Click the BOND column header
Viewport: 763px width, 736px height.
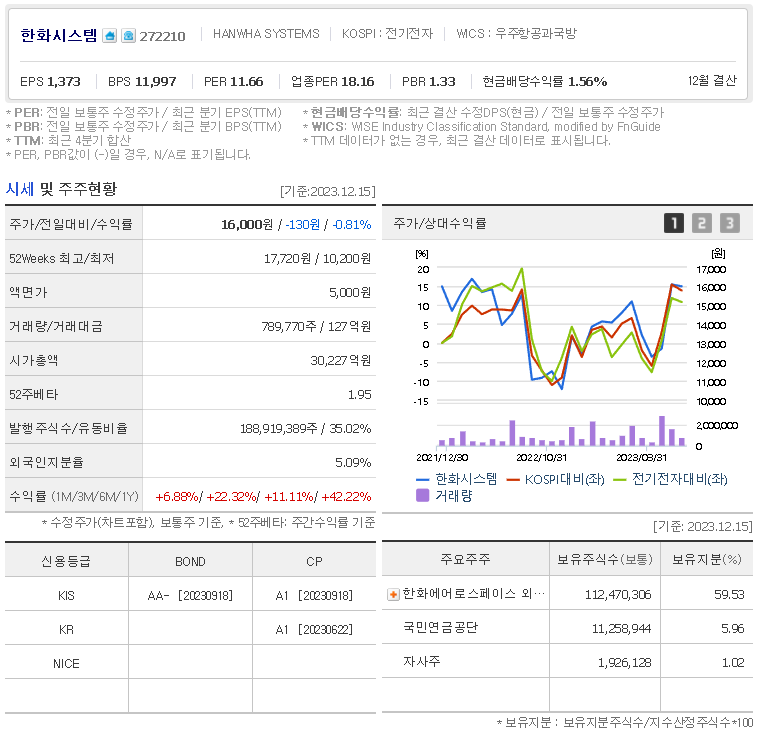point(190,561)
